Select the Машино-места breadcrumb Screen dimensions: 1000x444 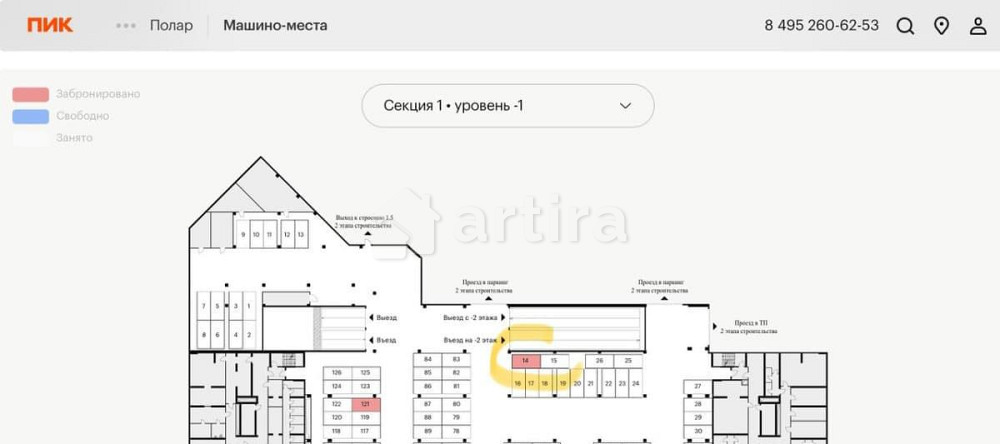coord(275,26)
